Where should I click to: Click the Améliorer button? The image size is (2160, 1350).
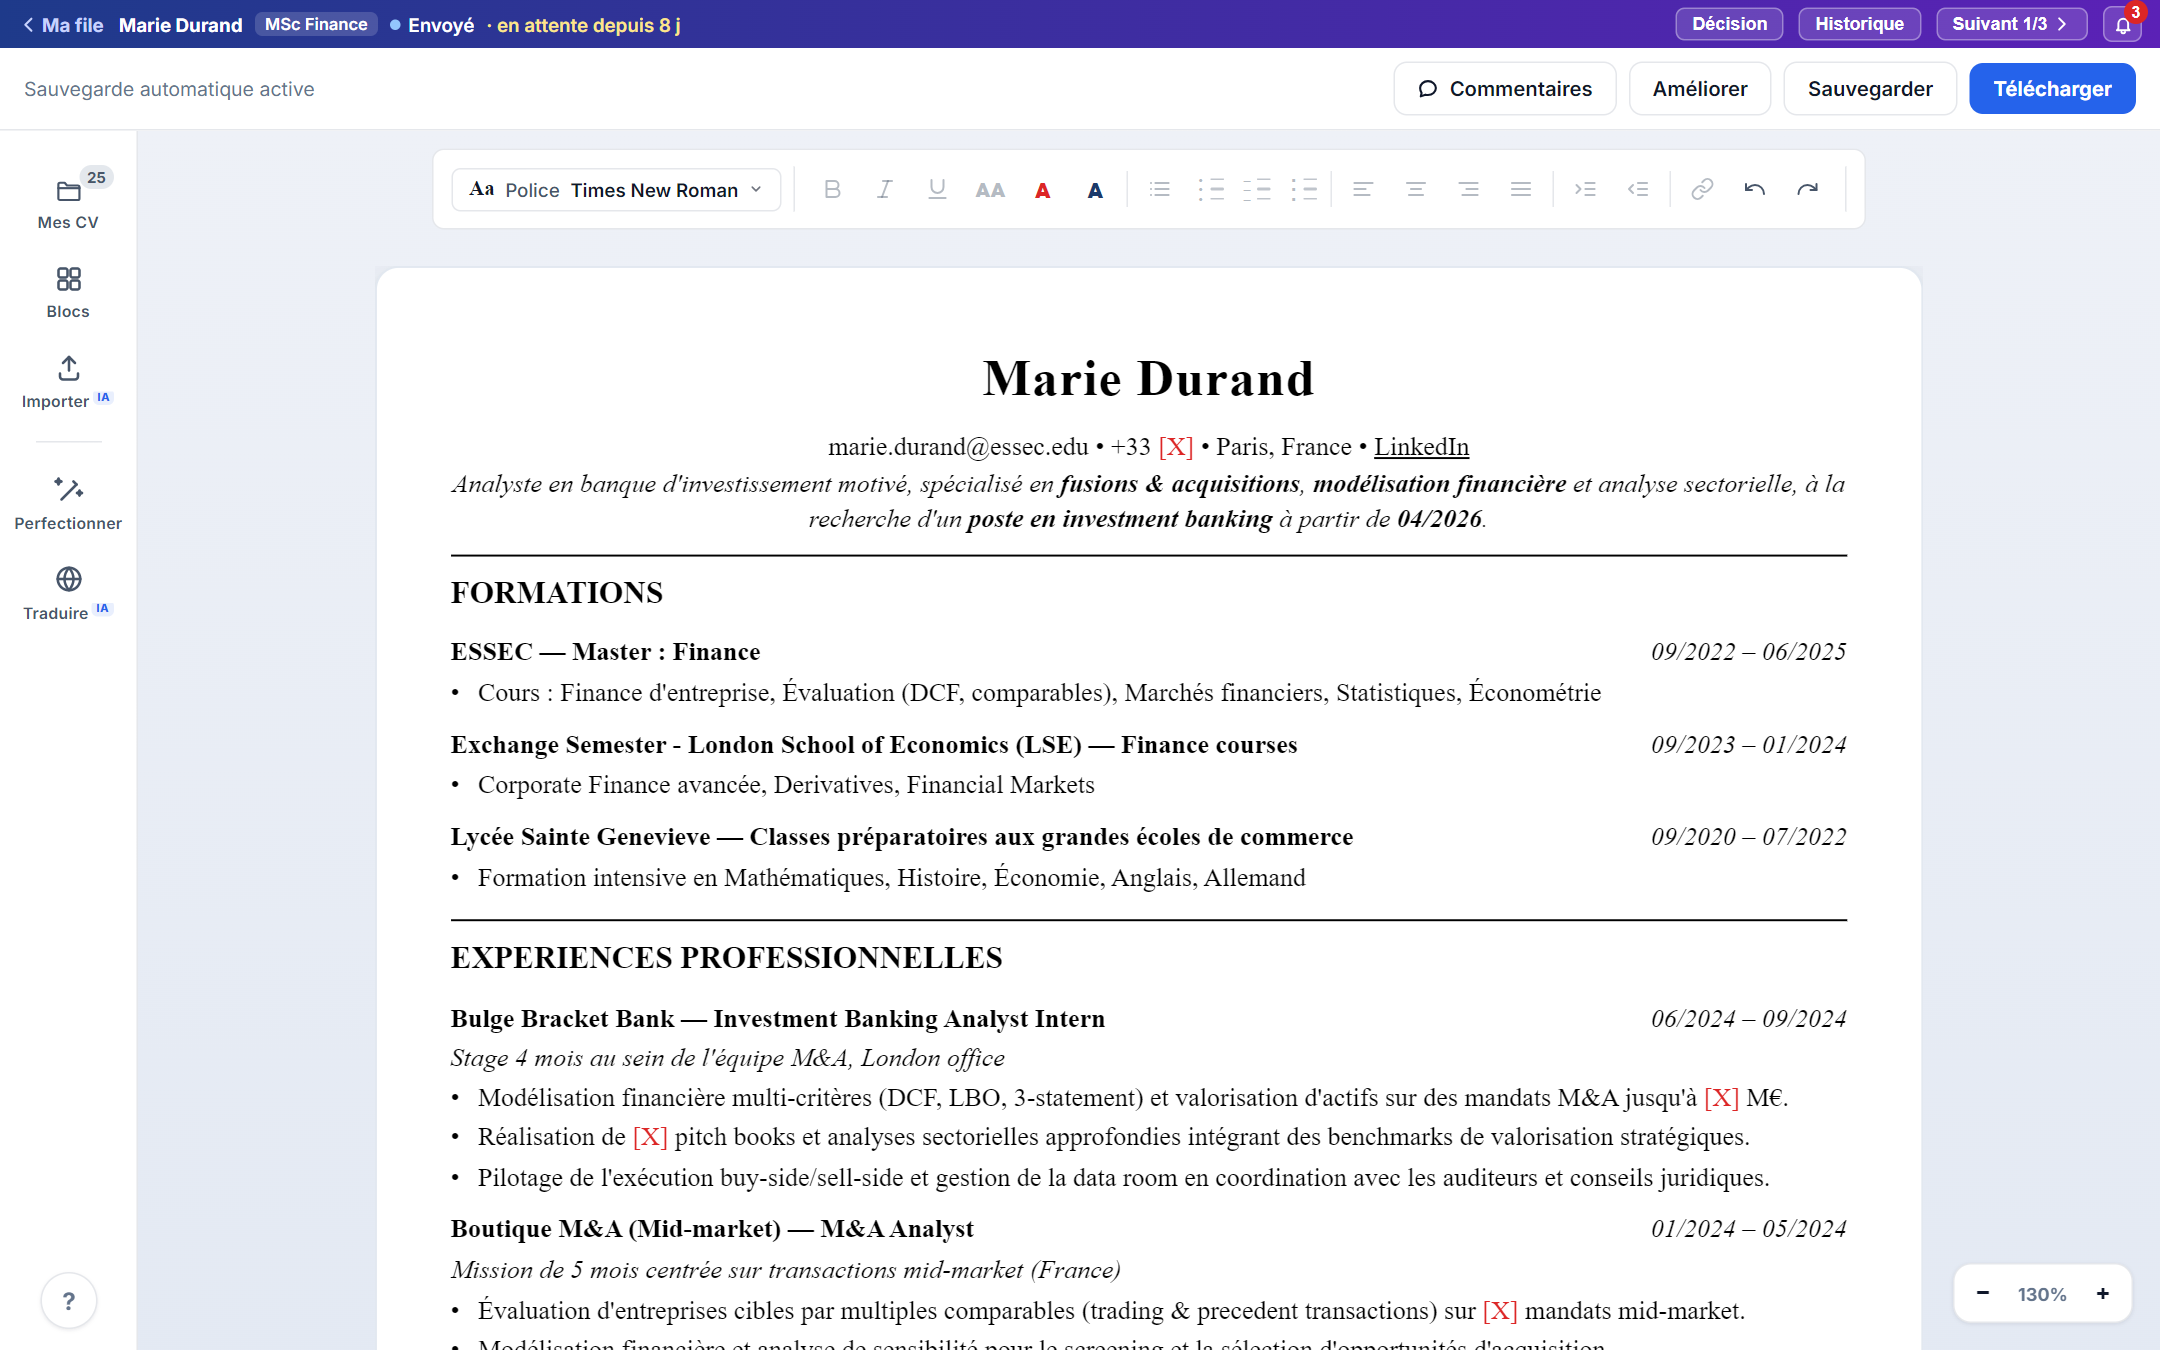pos(1700,89)
